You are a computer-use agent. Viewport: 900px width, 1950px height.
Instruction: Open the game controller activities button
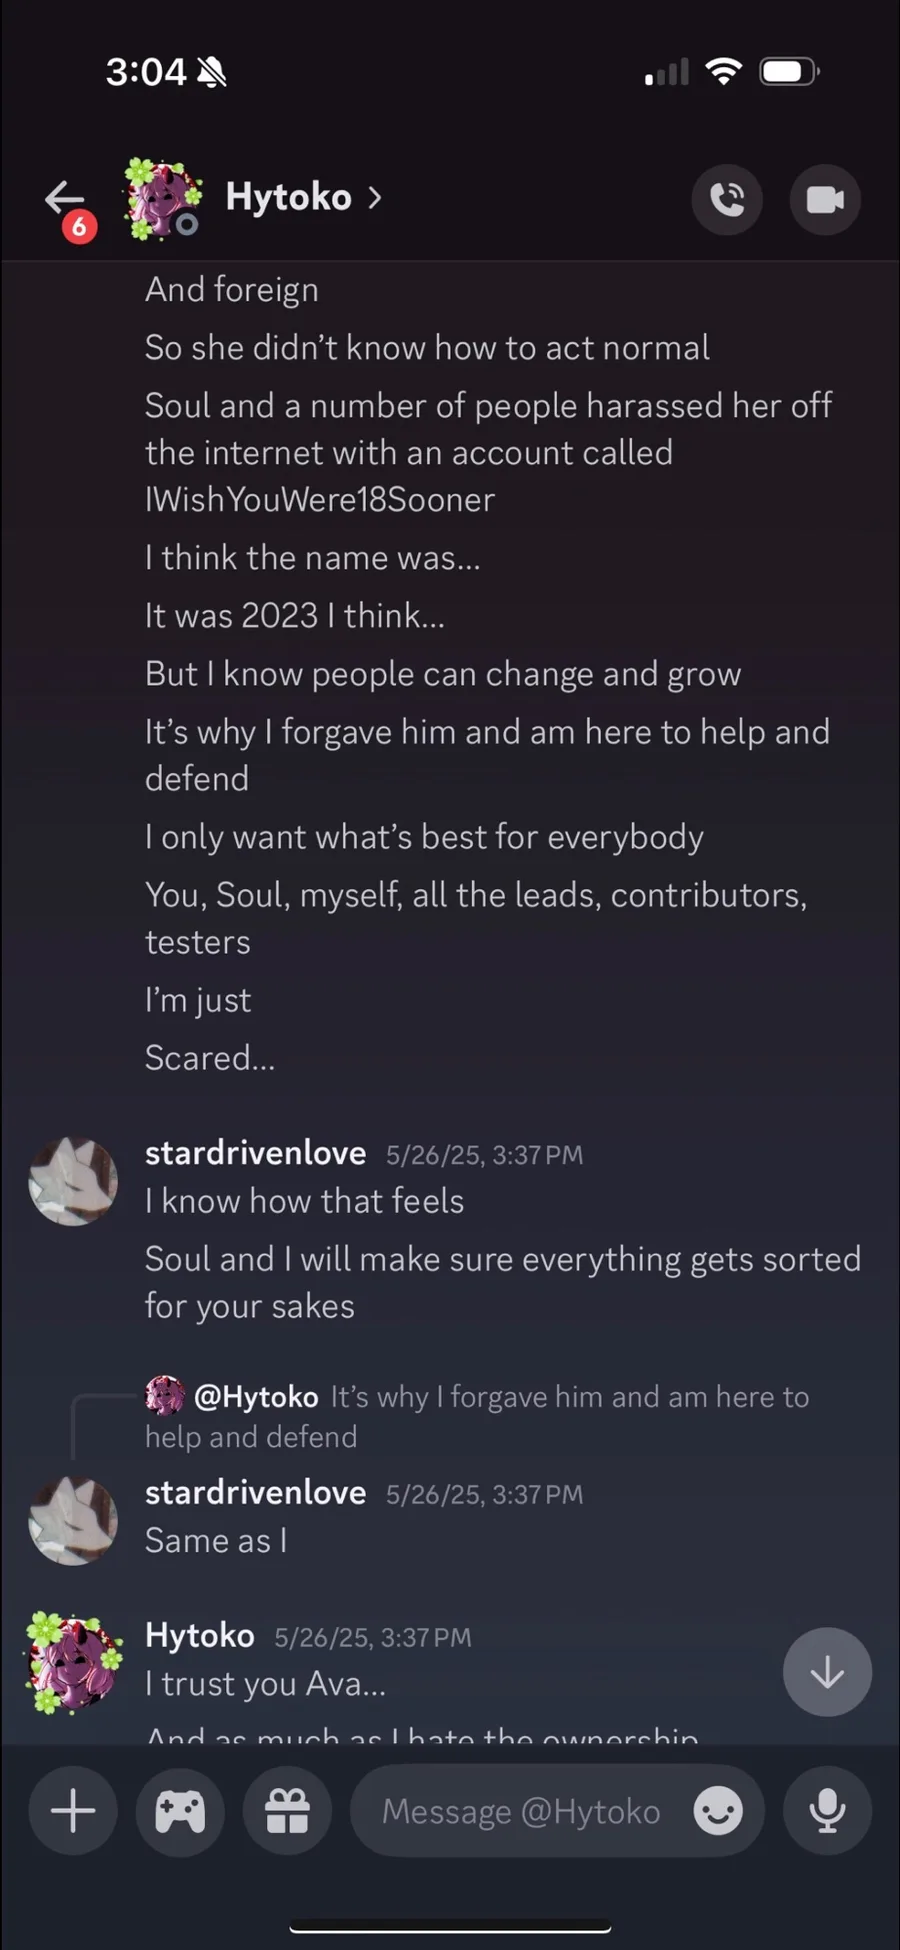(x=180, y=1811)
